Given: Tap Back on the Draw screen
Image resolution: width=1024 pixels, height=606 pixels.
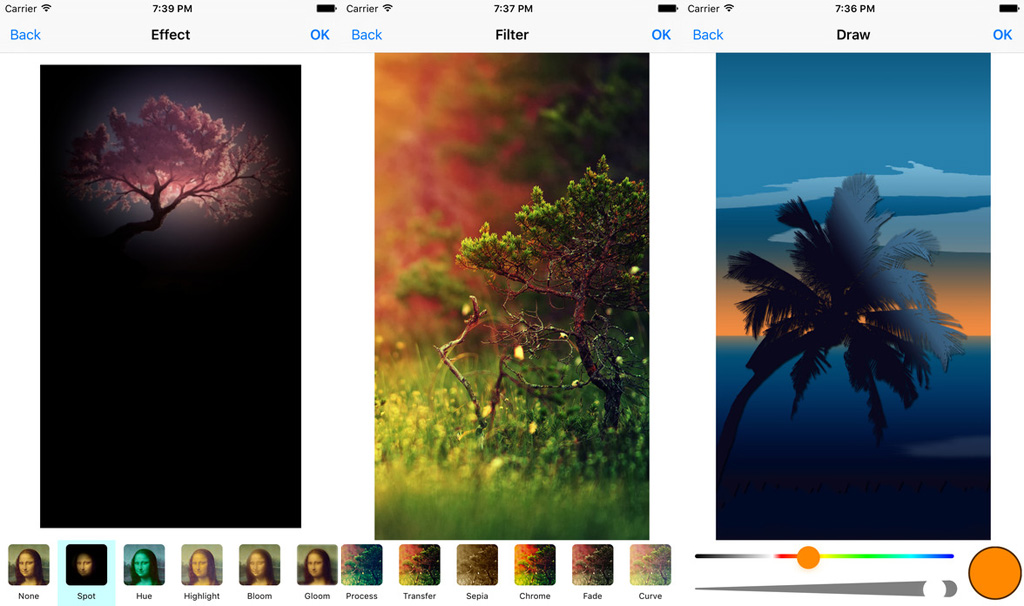Looking at the screenshot, I should tap(708, 35).
